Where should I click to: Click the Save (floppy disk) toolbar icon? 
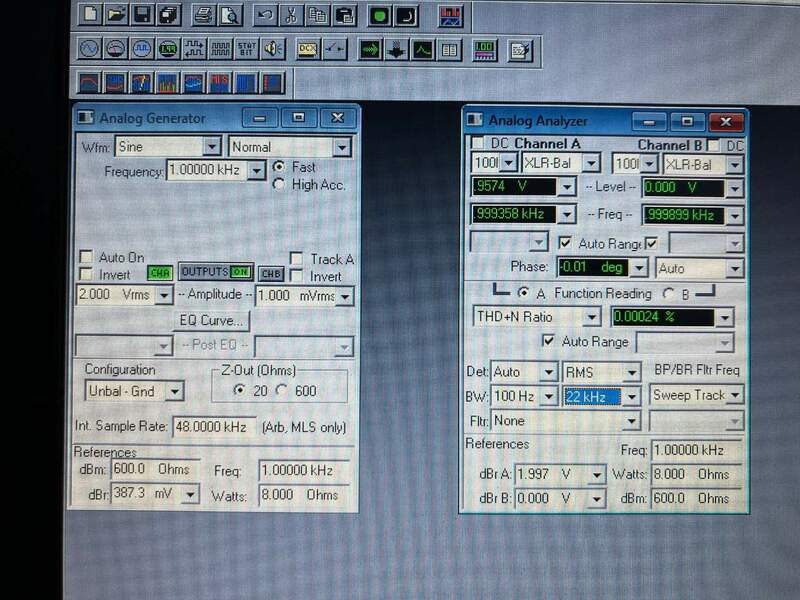click(x=142, y=14)
